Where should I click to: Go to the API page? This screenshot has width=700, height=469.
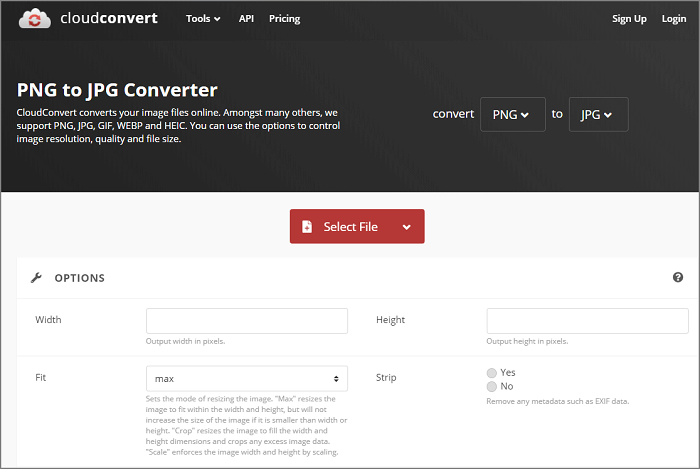pyautogui.click(x=246, y=19)
